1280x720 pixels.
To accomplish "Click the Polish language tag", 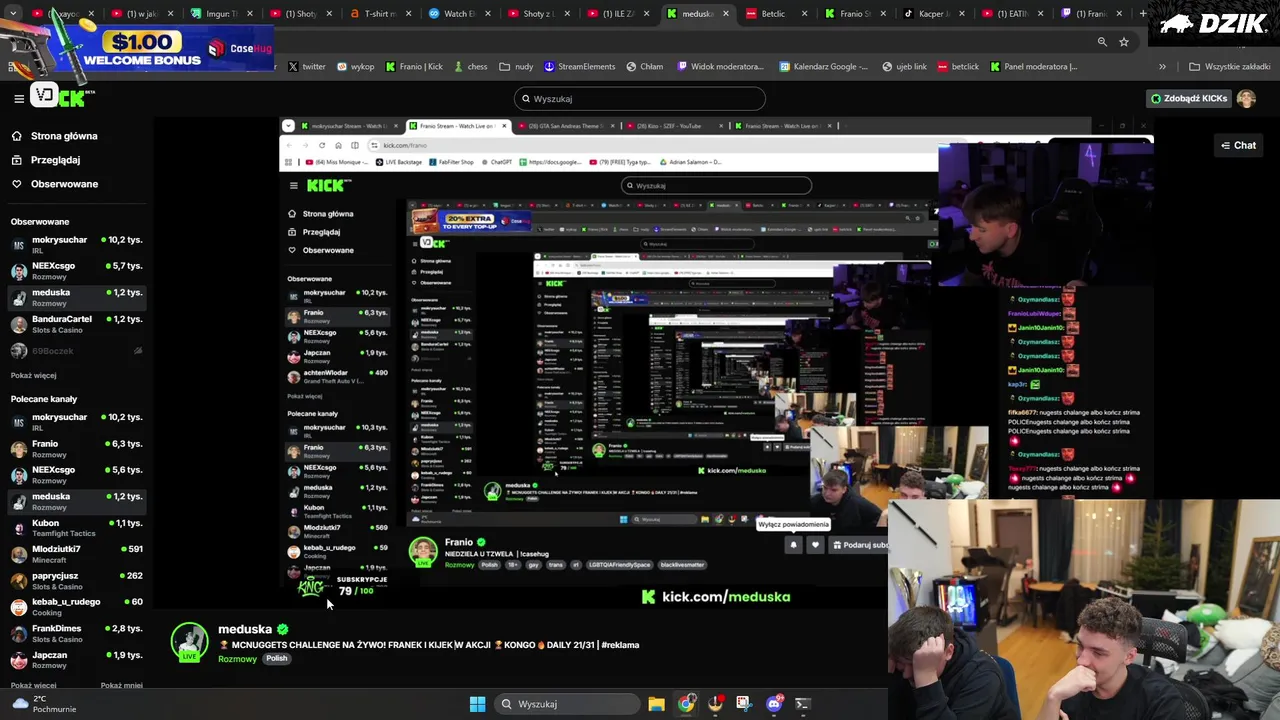I will 276,659.
